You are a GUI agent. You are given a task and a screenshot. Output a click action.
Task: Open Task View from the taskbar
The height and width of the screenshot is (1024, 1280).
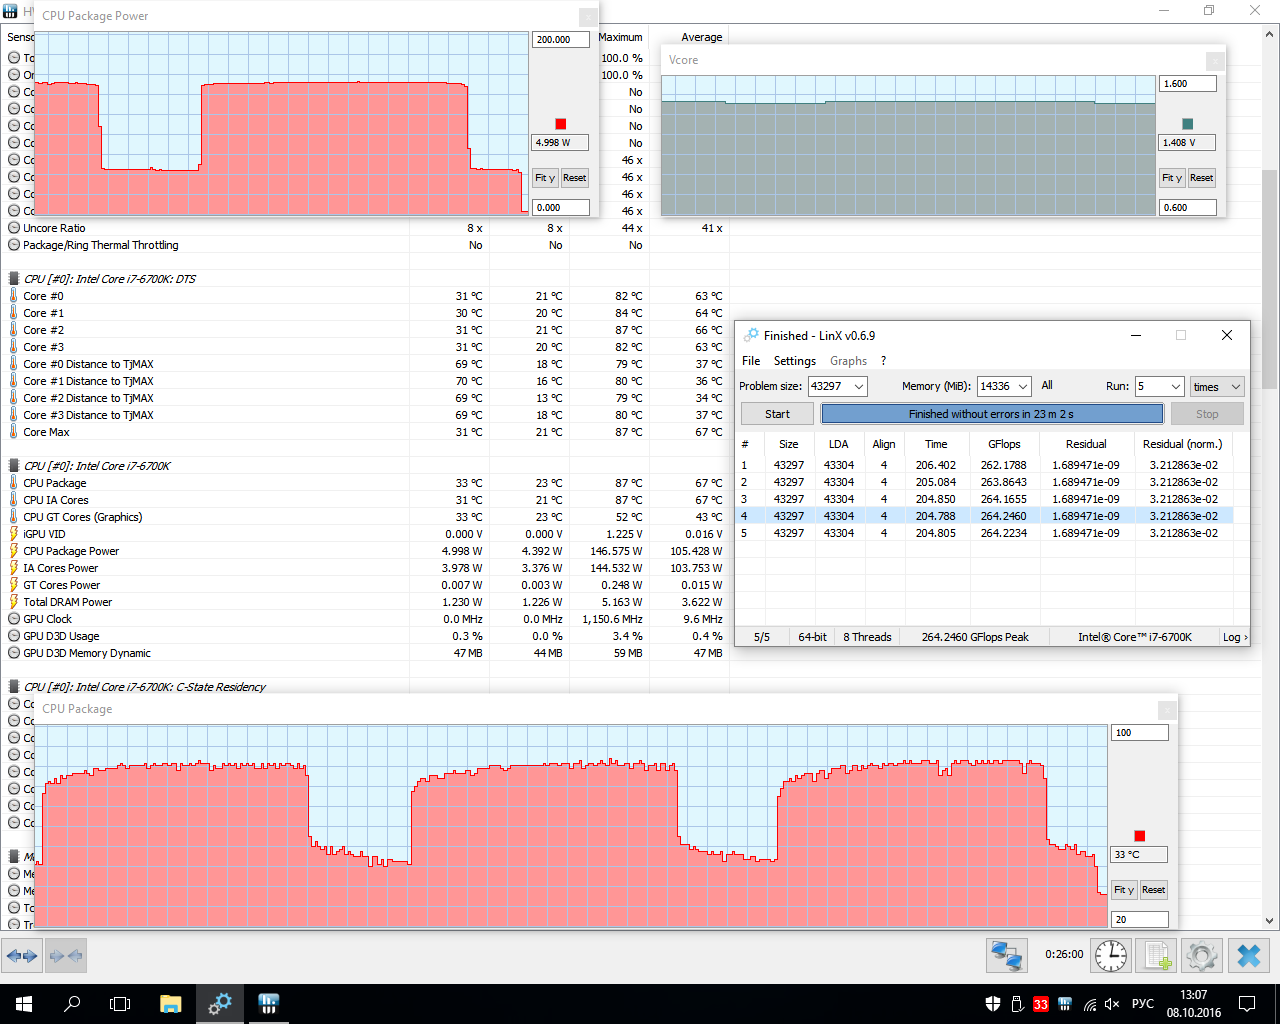[120, 1004]
